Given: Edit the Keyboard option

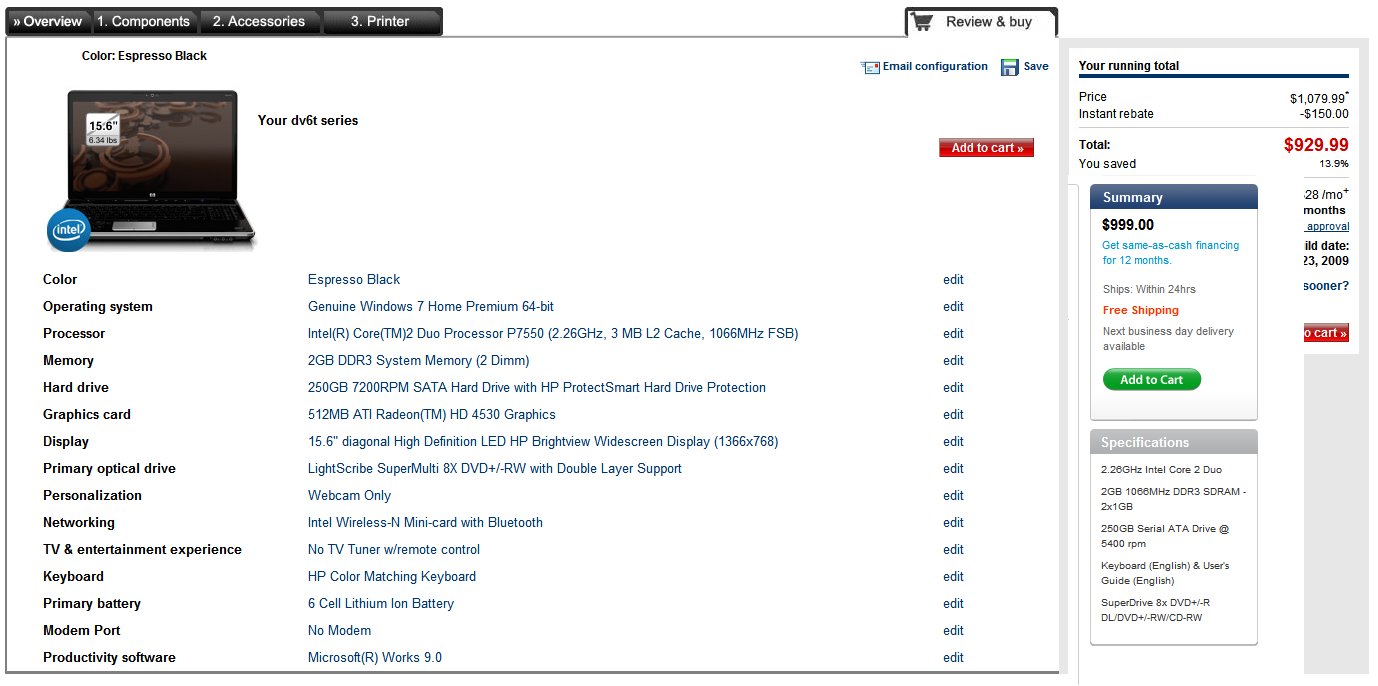Looking at the screenshot, I should click(x=953, y=577).
